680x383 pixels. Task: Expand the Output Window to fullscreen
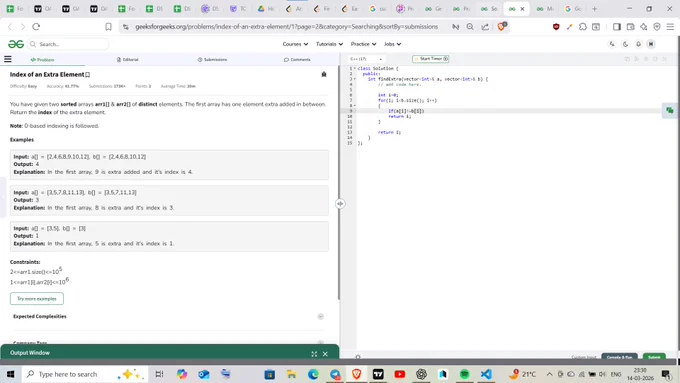pyautogui.click(x=314, y=354)
